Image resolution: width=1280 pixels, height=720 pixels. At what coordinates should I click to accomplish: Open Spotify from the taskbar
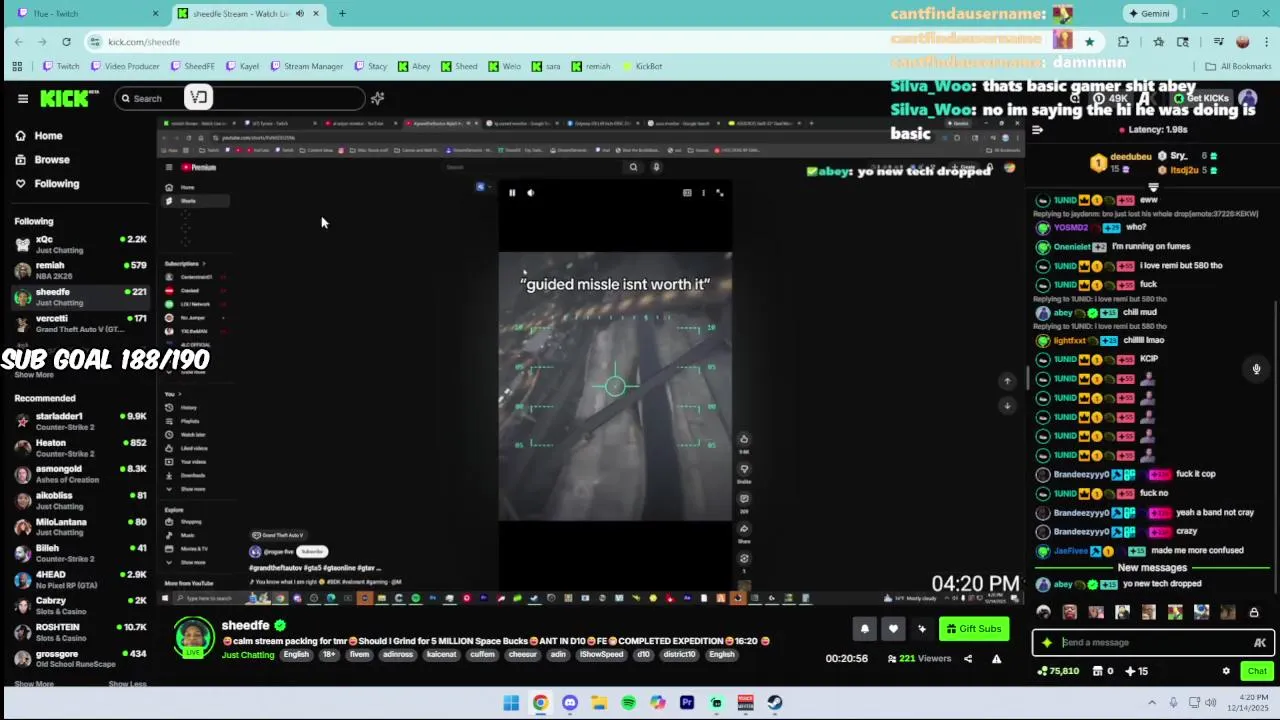[628, 703]
